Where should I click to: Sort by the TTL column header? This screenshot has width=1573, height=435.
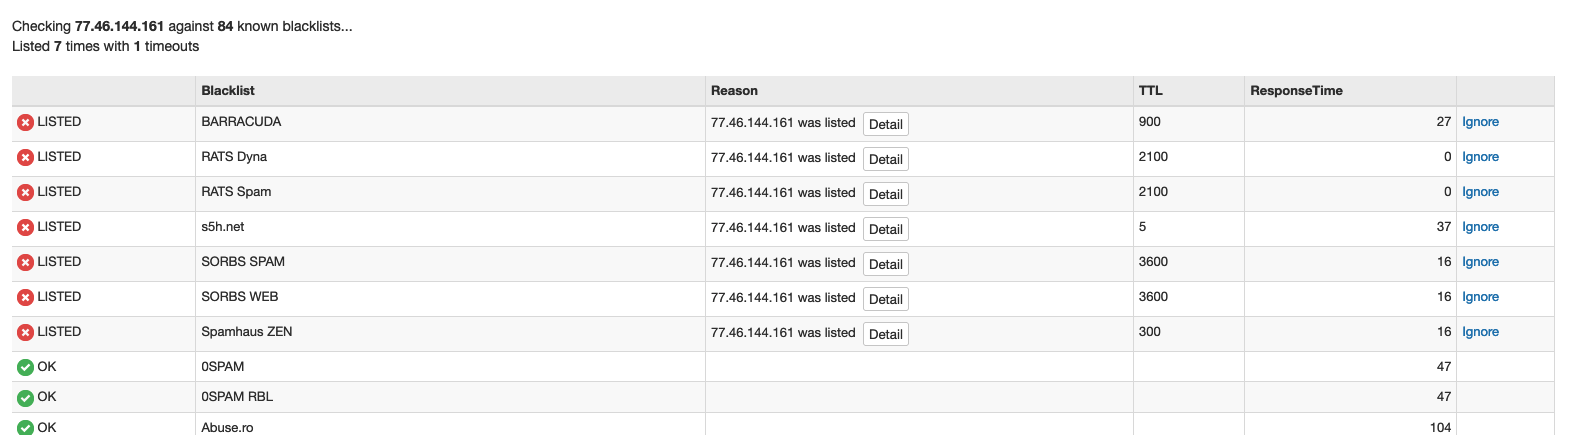[x=1150, y=91]
